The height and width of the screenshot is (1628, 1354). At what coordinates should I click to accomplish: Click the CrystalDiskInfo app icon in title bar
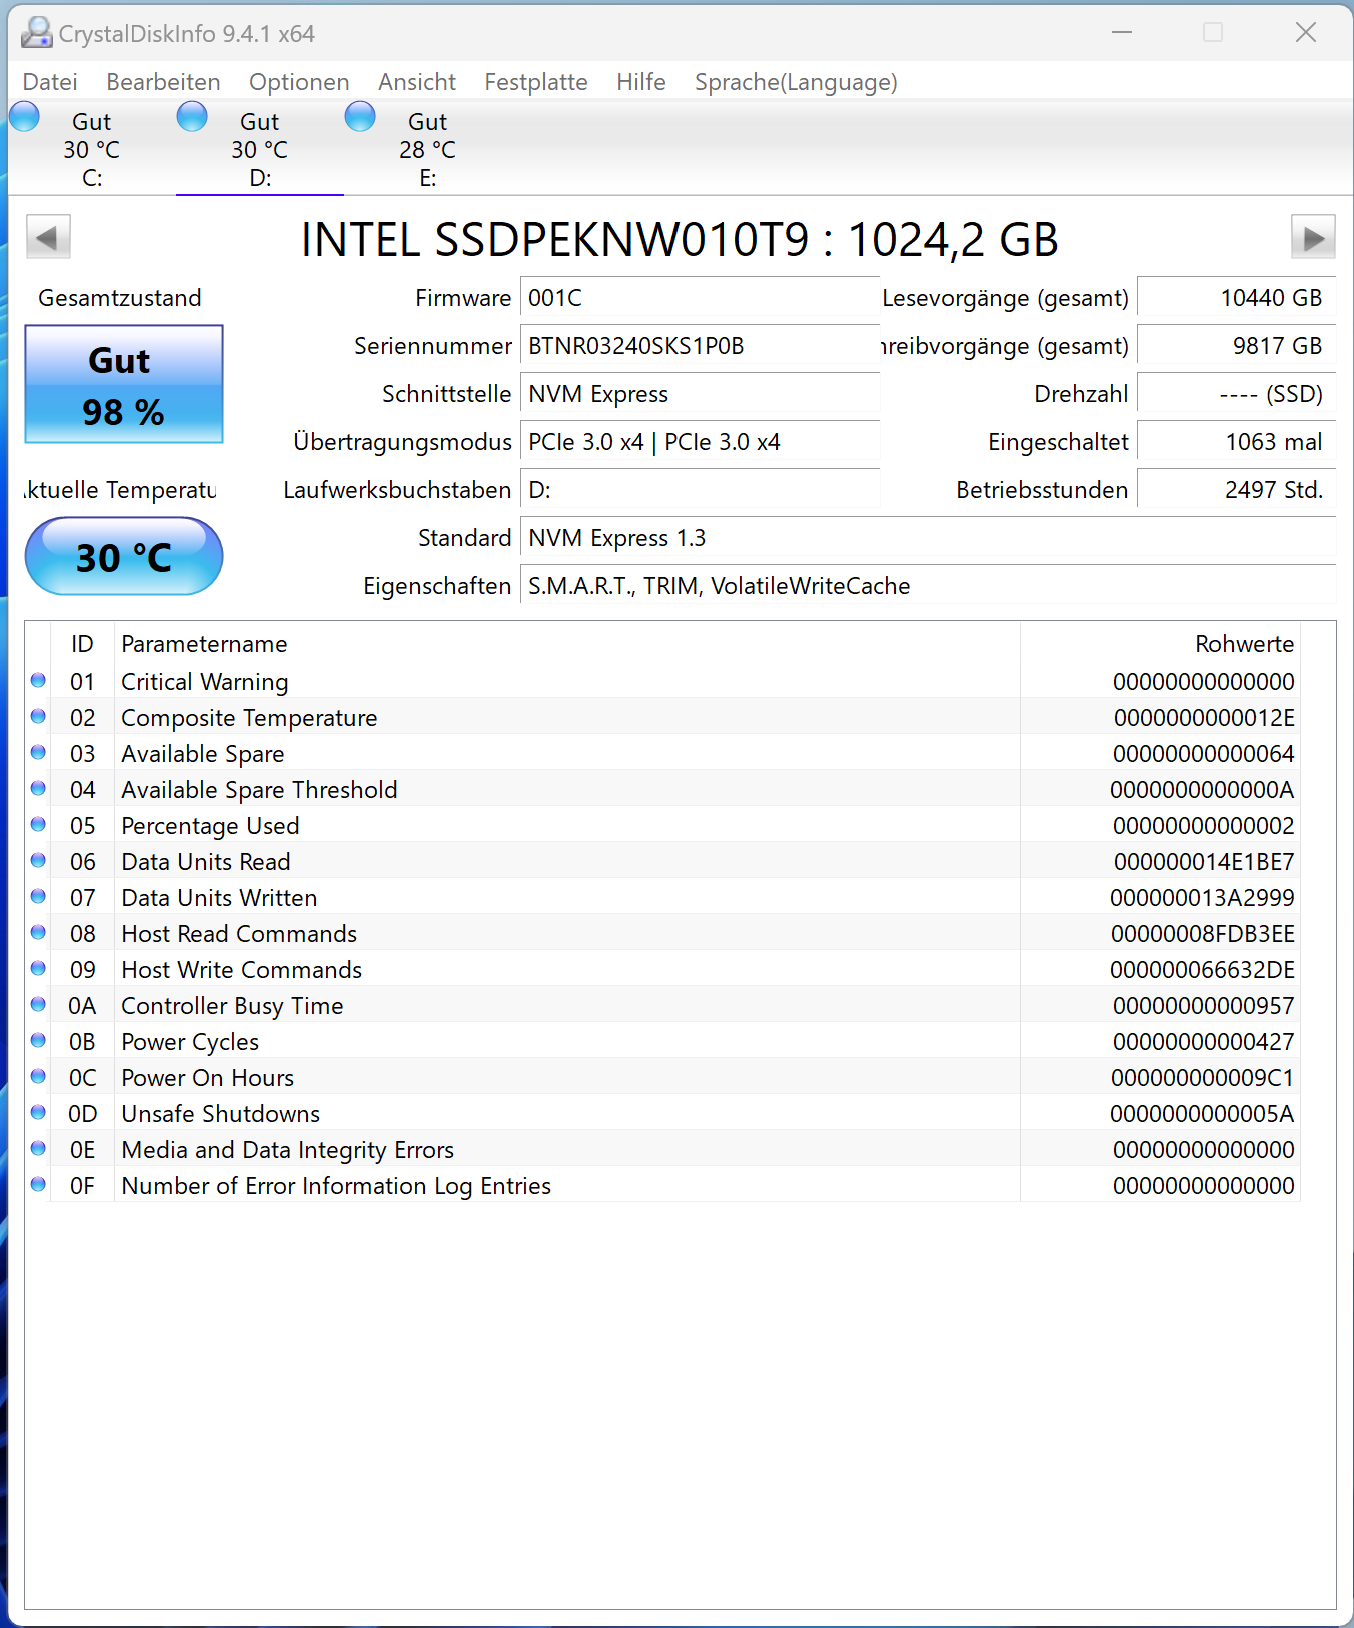pyautogui.click(x=36, y=33)
